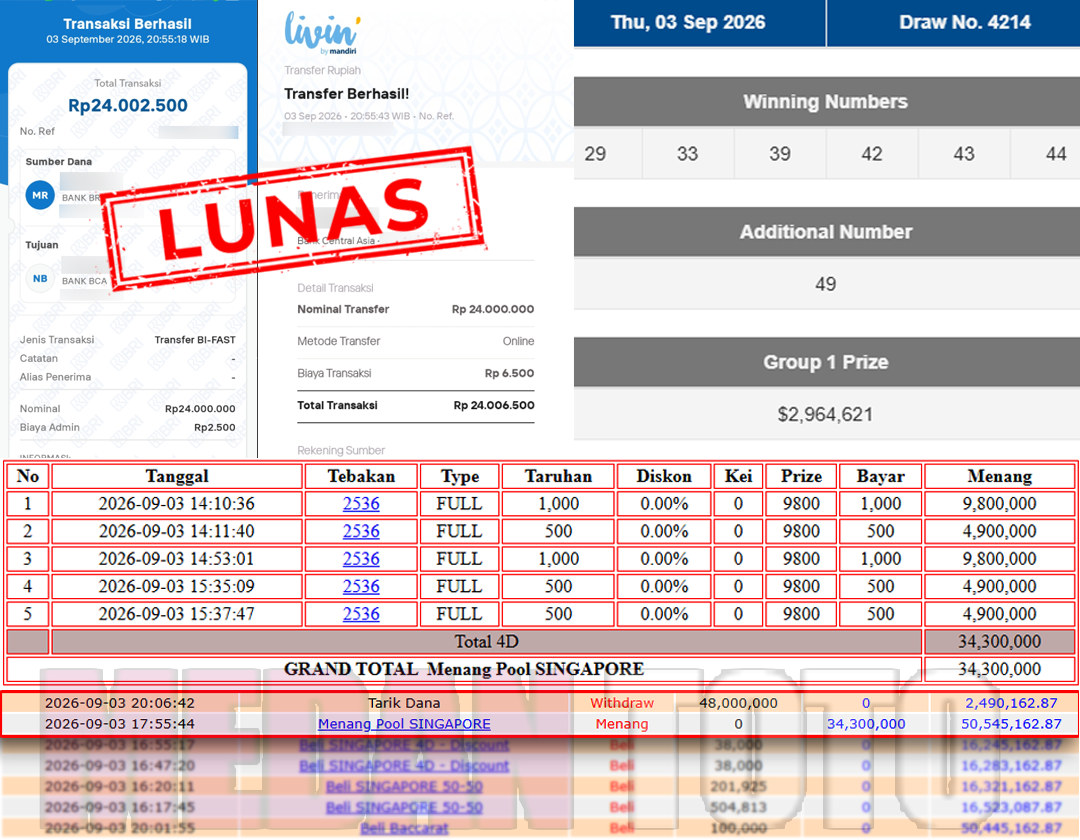1080x840 pixels.
Task: Open the 2536 link at 15:35:09
Action: pos(361,586)
